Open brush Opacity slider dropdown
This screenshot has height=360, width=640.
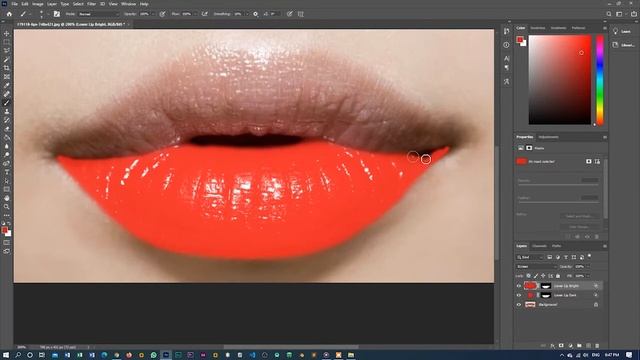[x=152, y=14]
